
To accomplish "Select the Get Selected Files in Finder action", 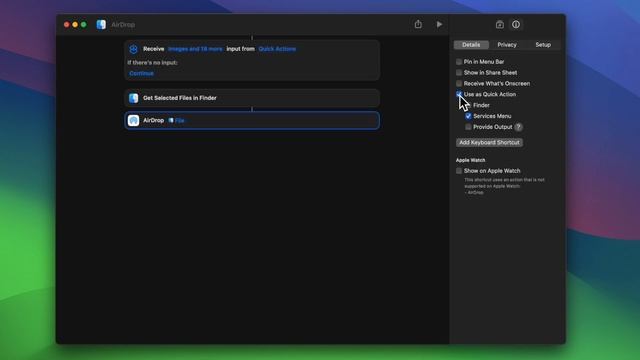I will [x=252, y=98].
